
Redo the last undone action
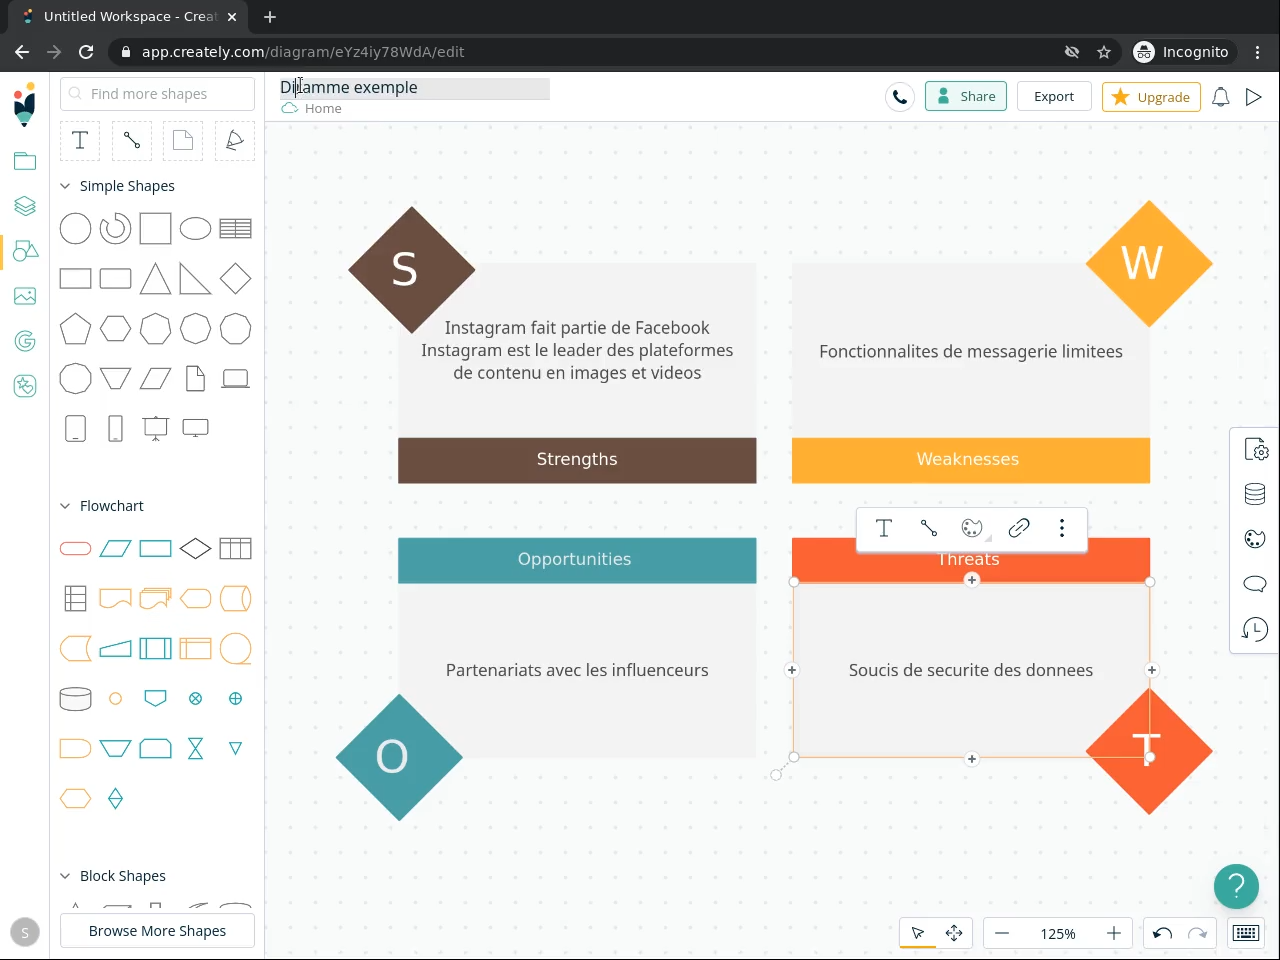tap(1198, 933)
